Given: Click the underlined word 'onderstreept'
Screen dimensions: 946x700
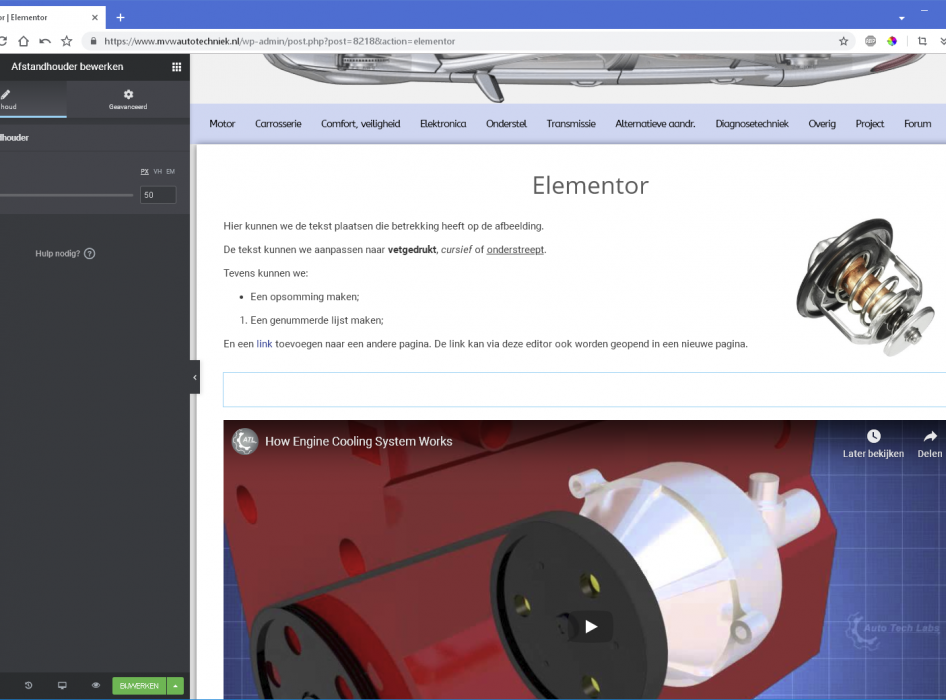Looking at the screenshot, I should [515, 250].
